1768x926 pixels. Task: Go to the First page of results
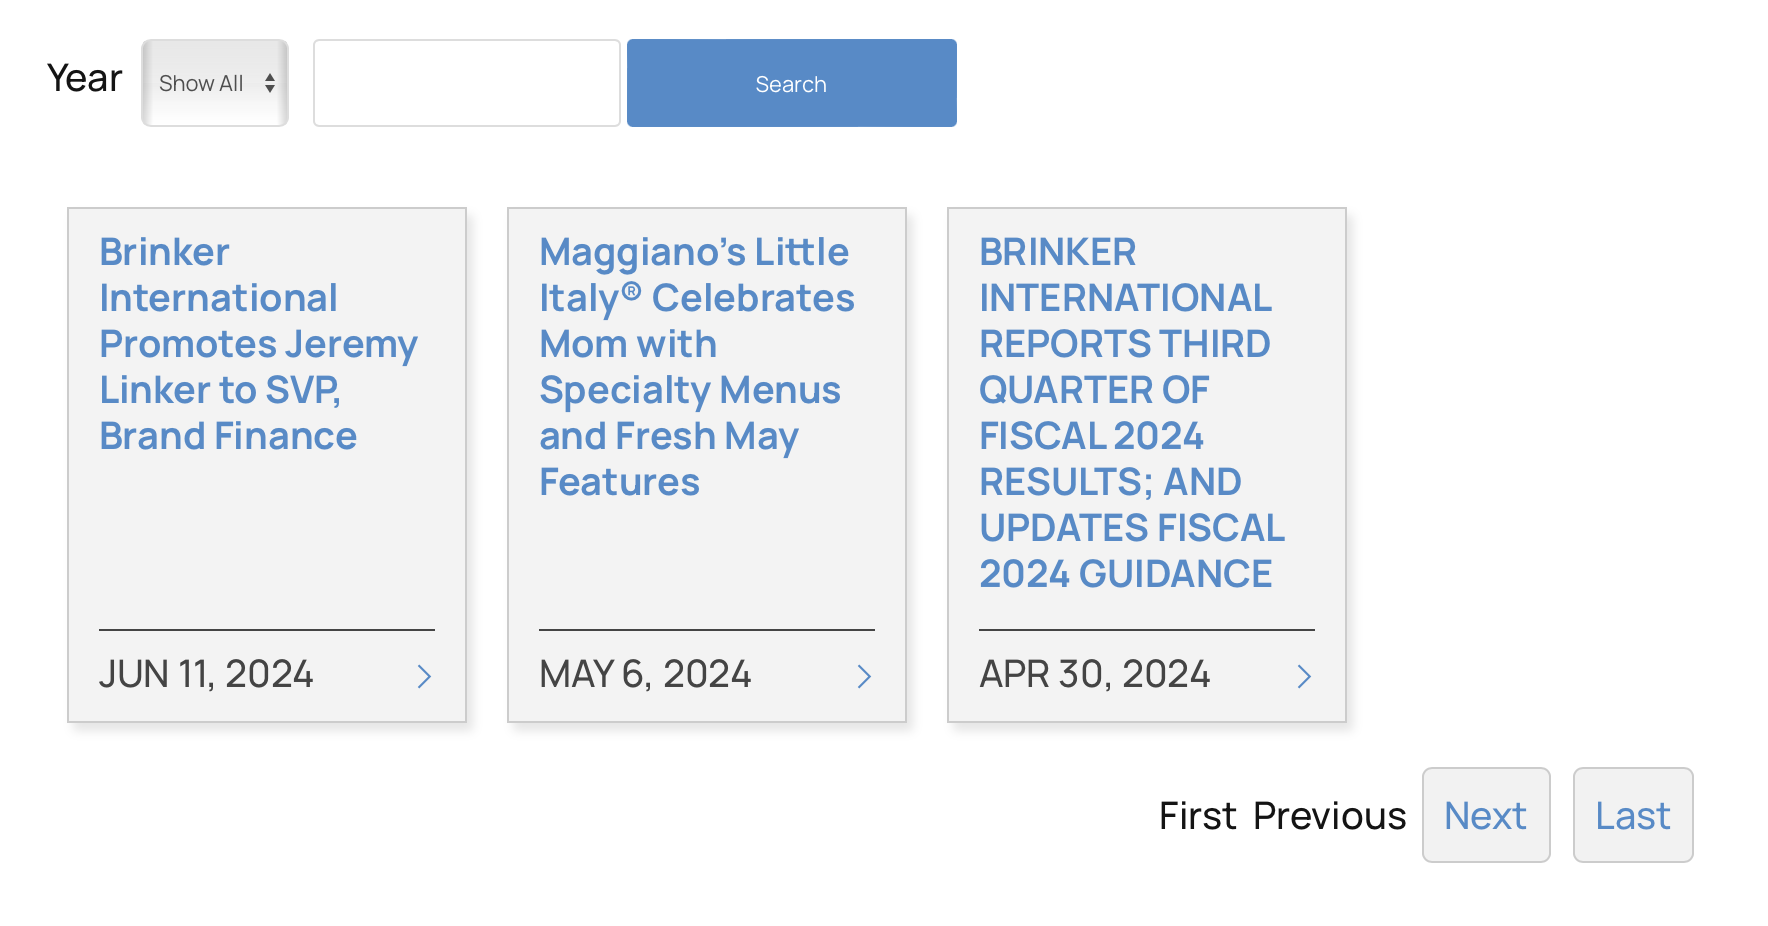pyautogui.click(x=1197, y=816)
